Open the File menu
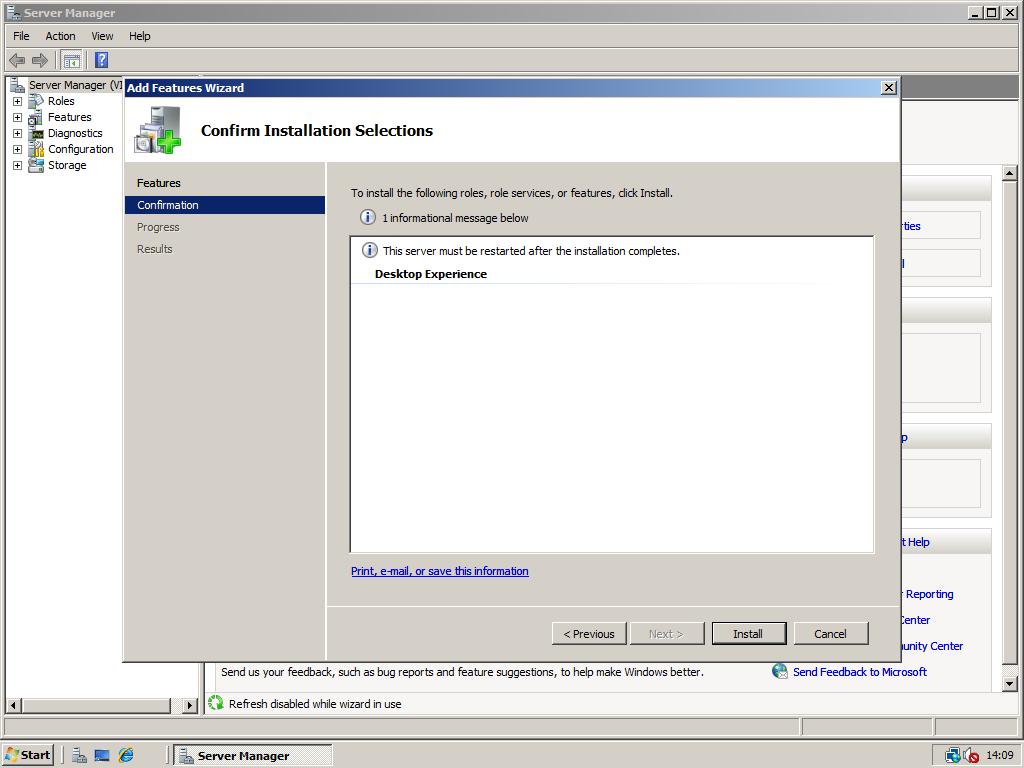 click(22, 36)
